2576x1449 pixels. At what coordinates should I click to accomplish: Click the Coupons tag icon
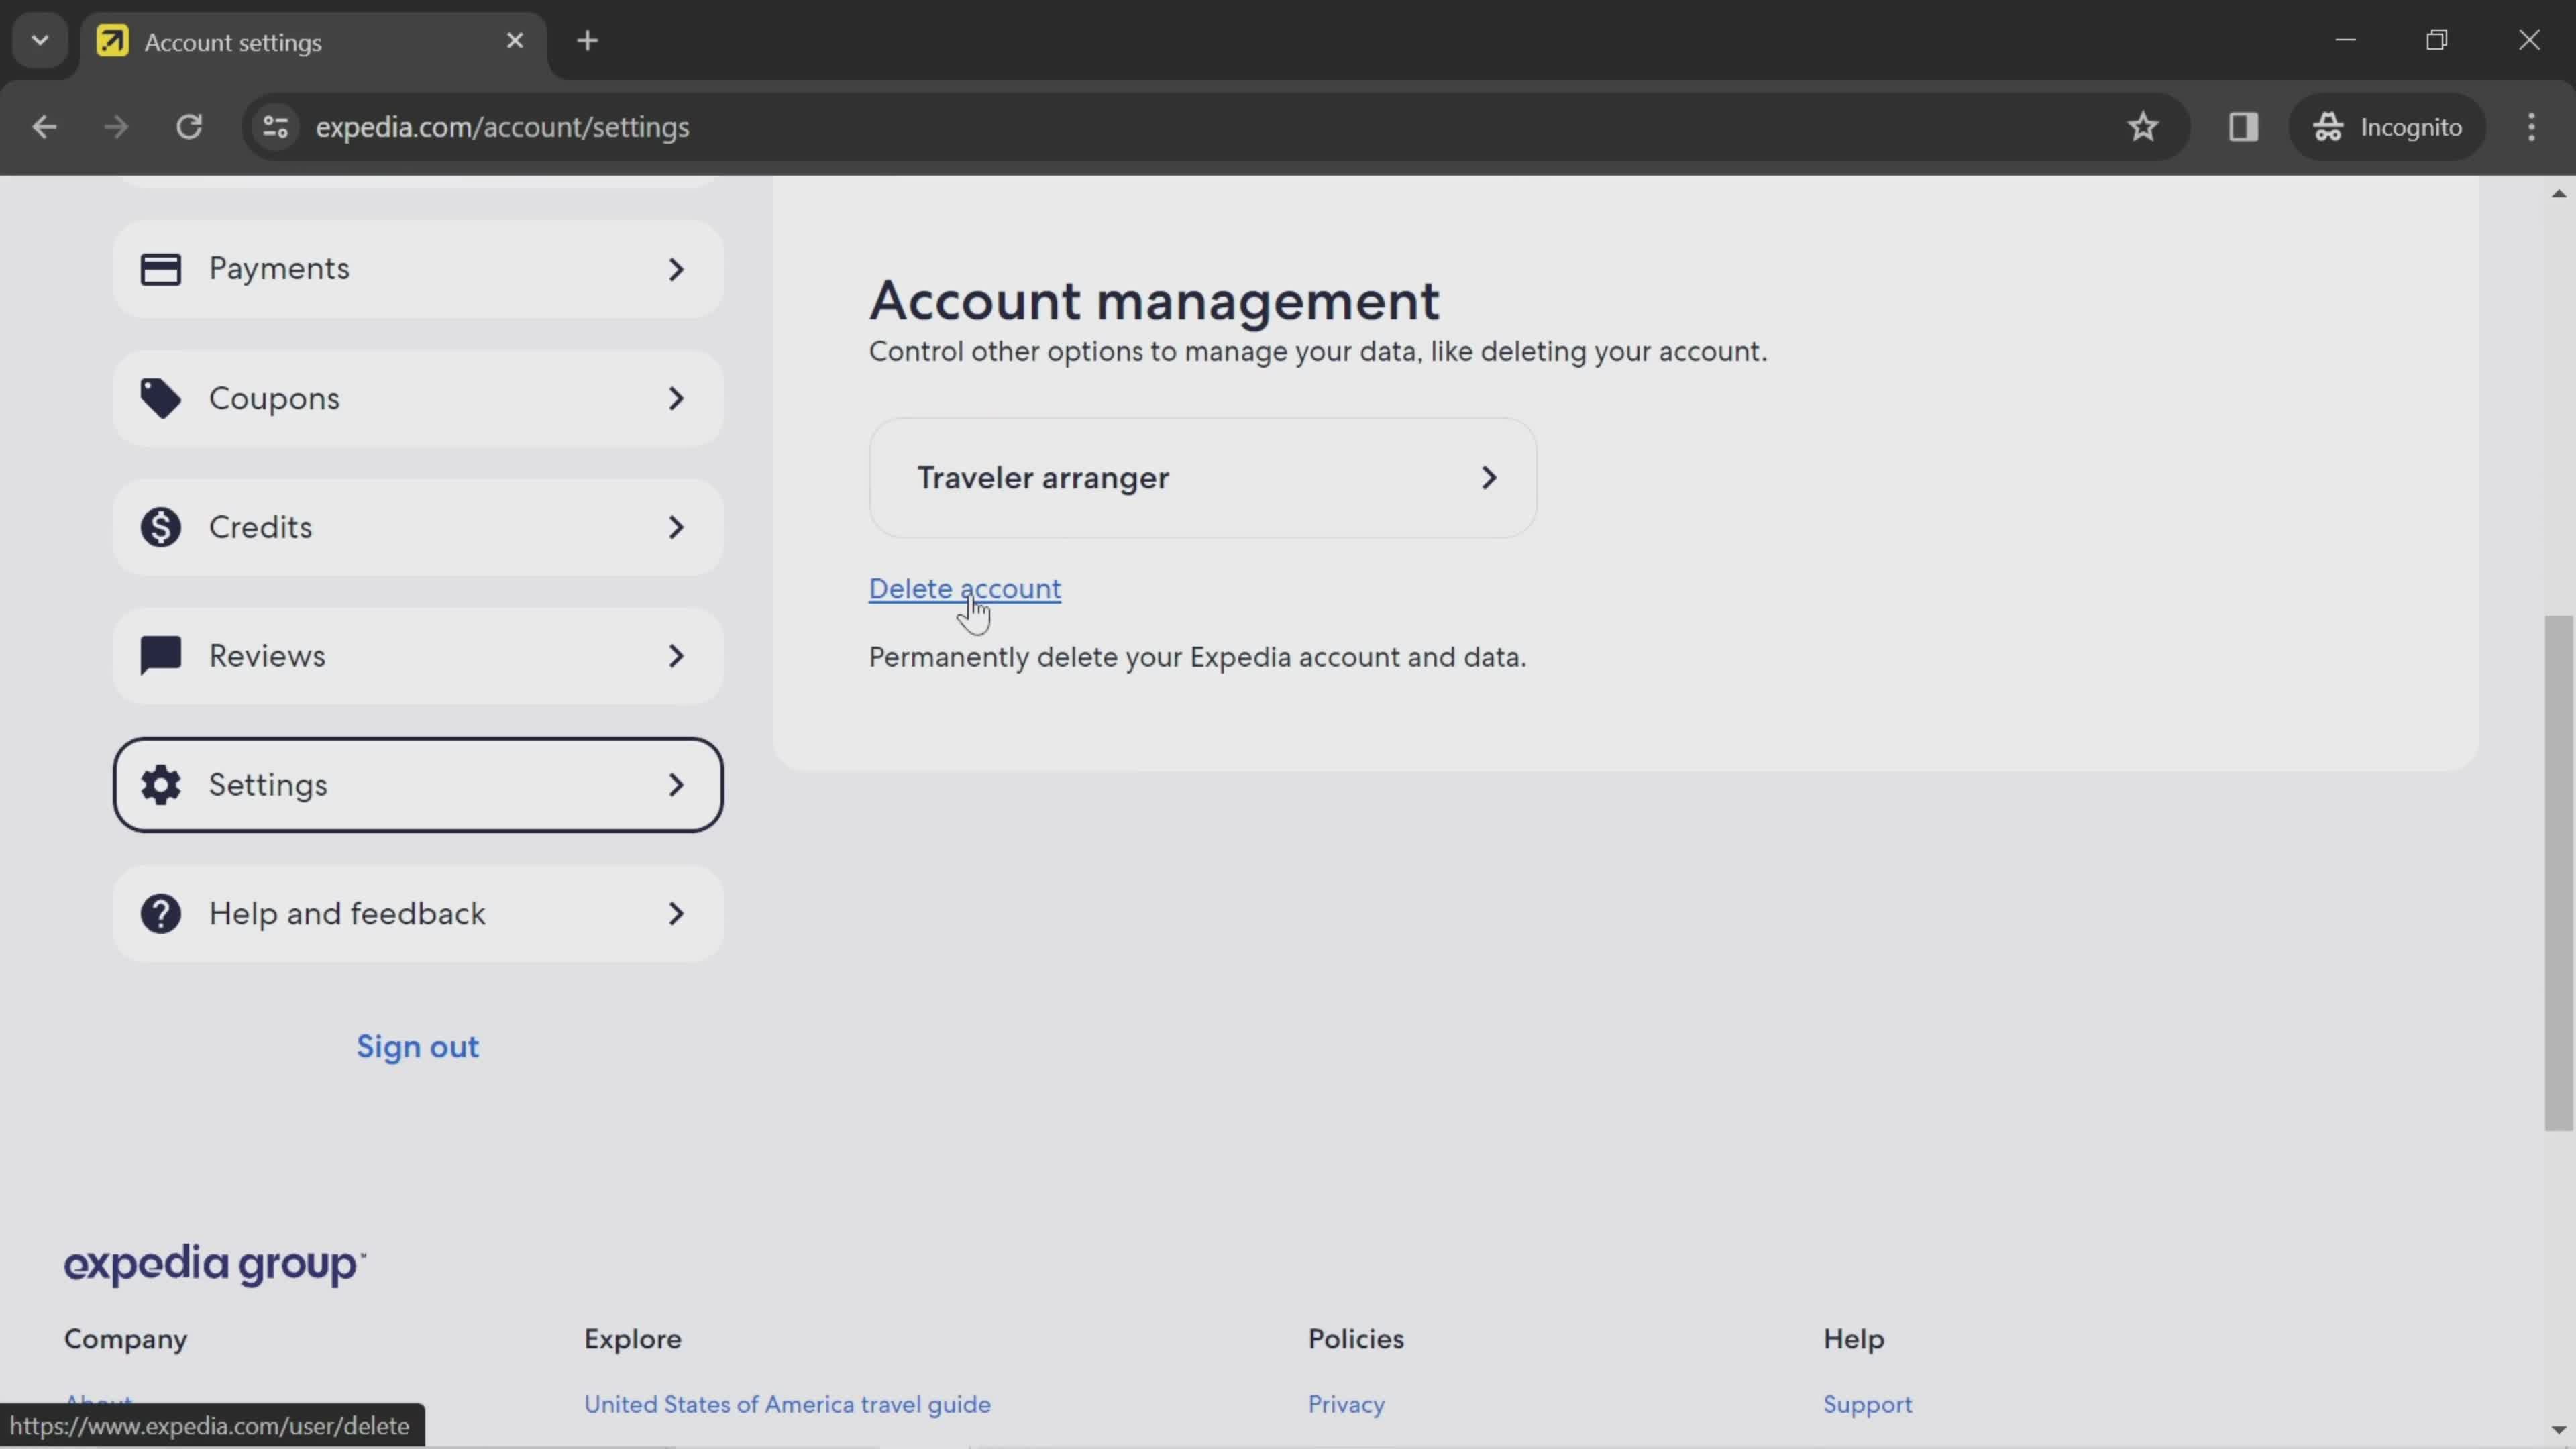pos(160,398)
